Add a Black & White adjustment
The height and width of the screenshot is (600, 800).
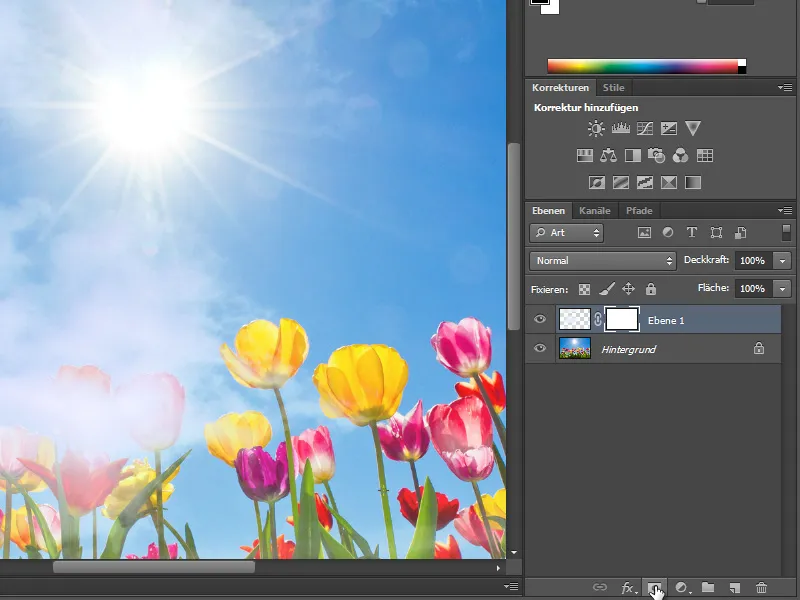(x=633, y=155)
